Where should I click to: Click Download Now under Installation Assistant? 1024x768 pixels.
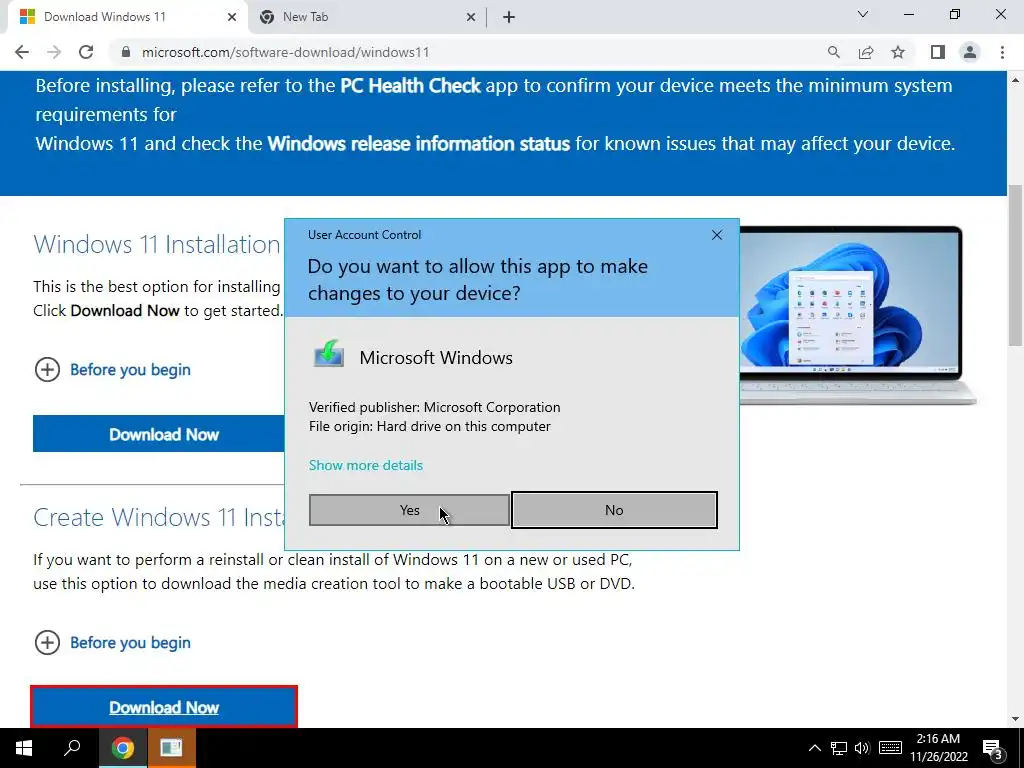click(159, 434)
